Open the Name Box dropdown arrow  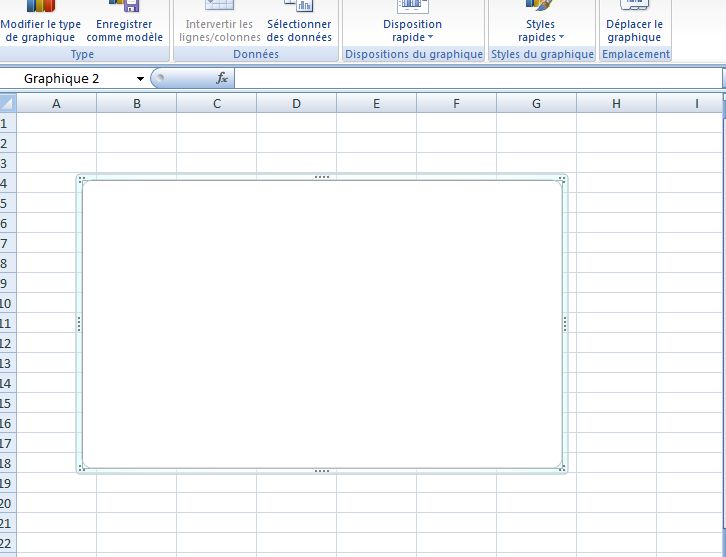point(139,78)
